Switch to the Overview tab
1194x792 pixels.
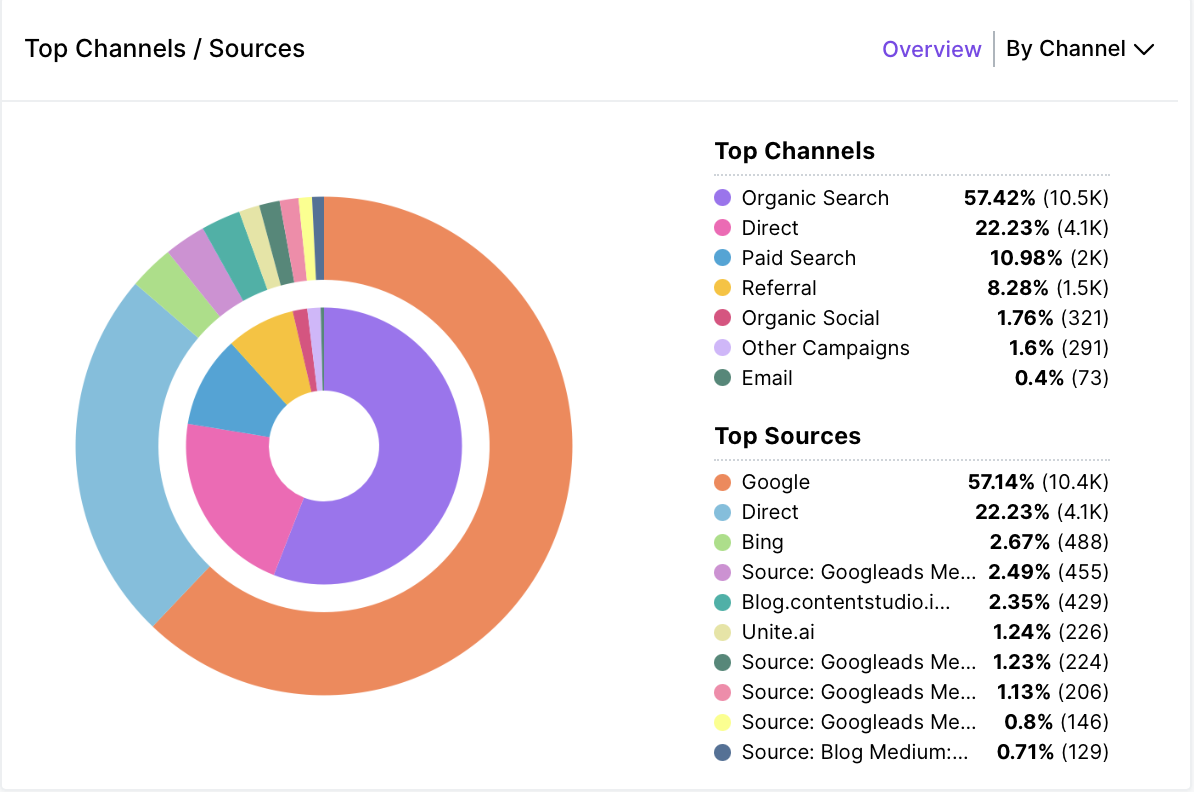(x=931, y=48)
